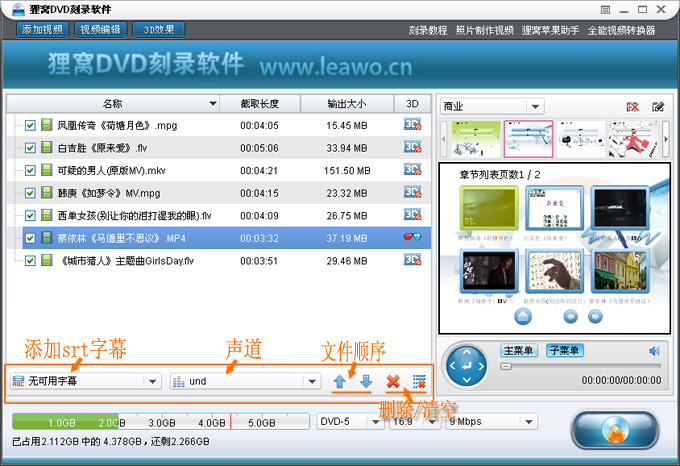Click the 3D icon for 西单女孩 row
The image size is (680, 466).
click(x=412, y=215)
